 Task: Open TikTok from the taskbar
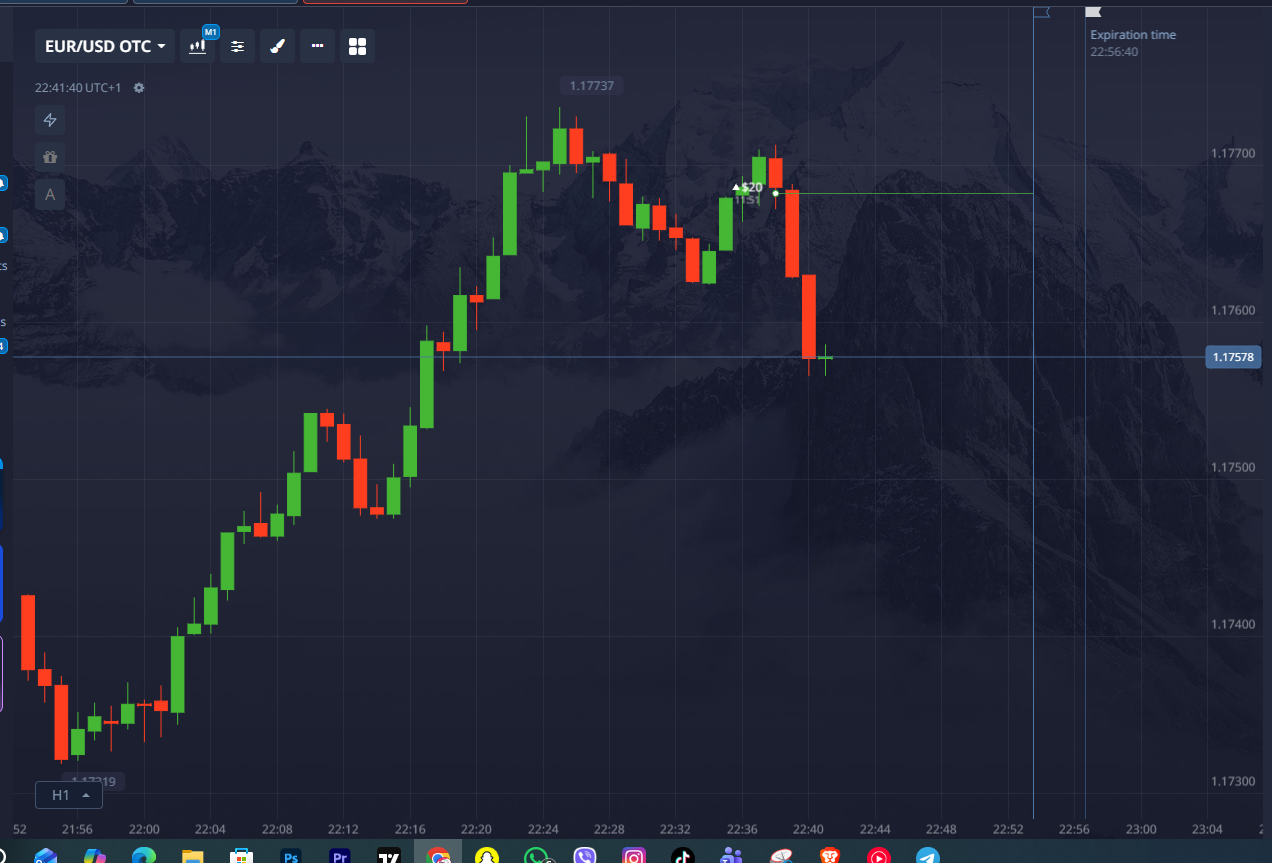coord(683,856)
